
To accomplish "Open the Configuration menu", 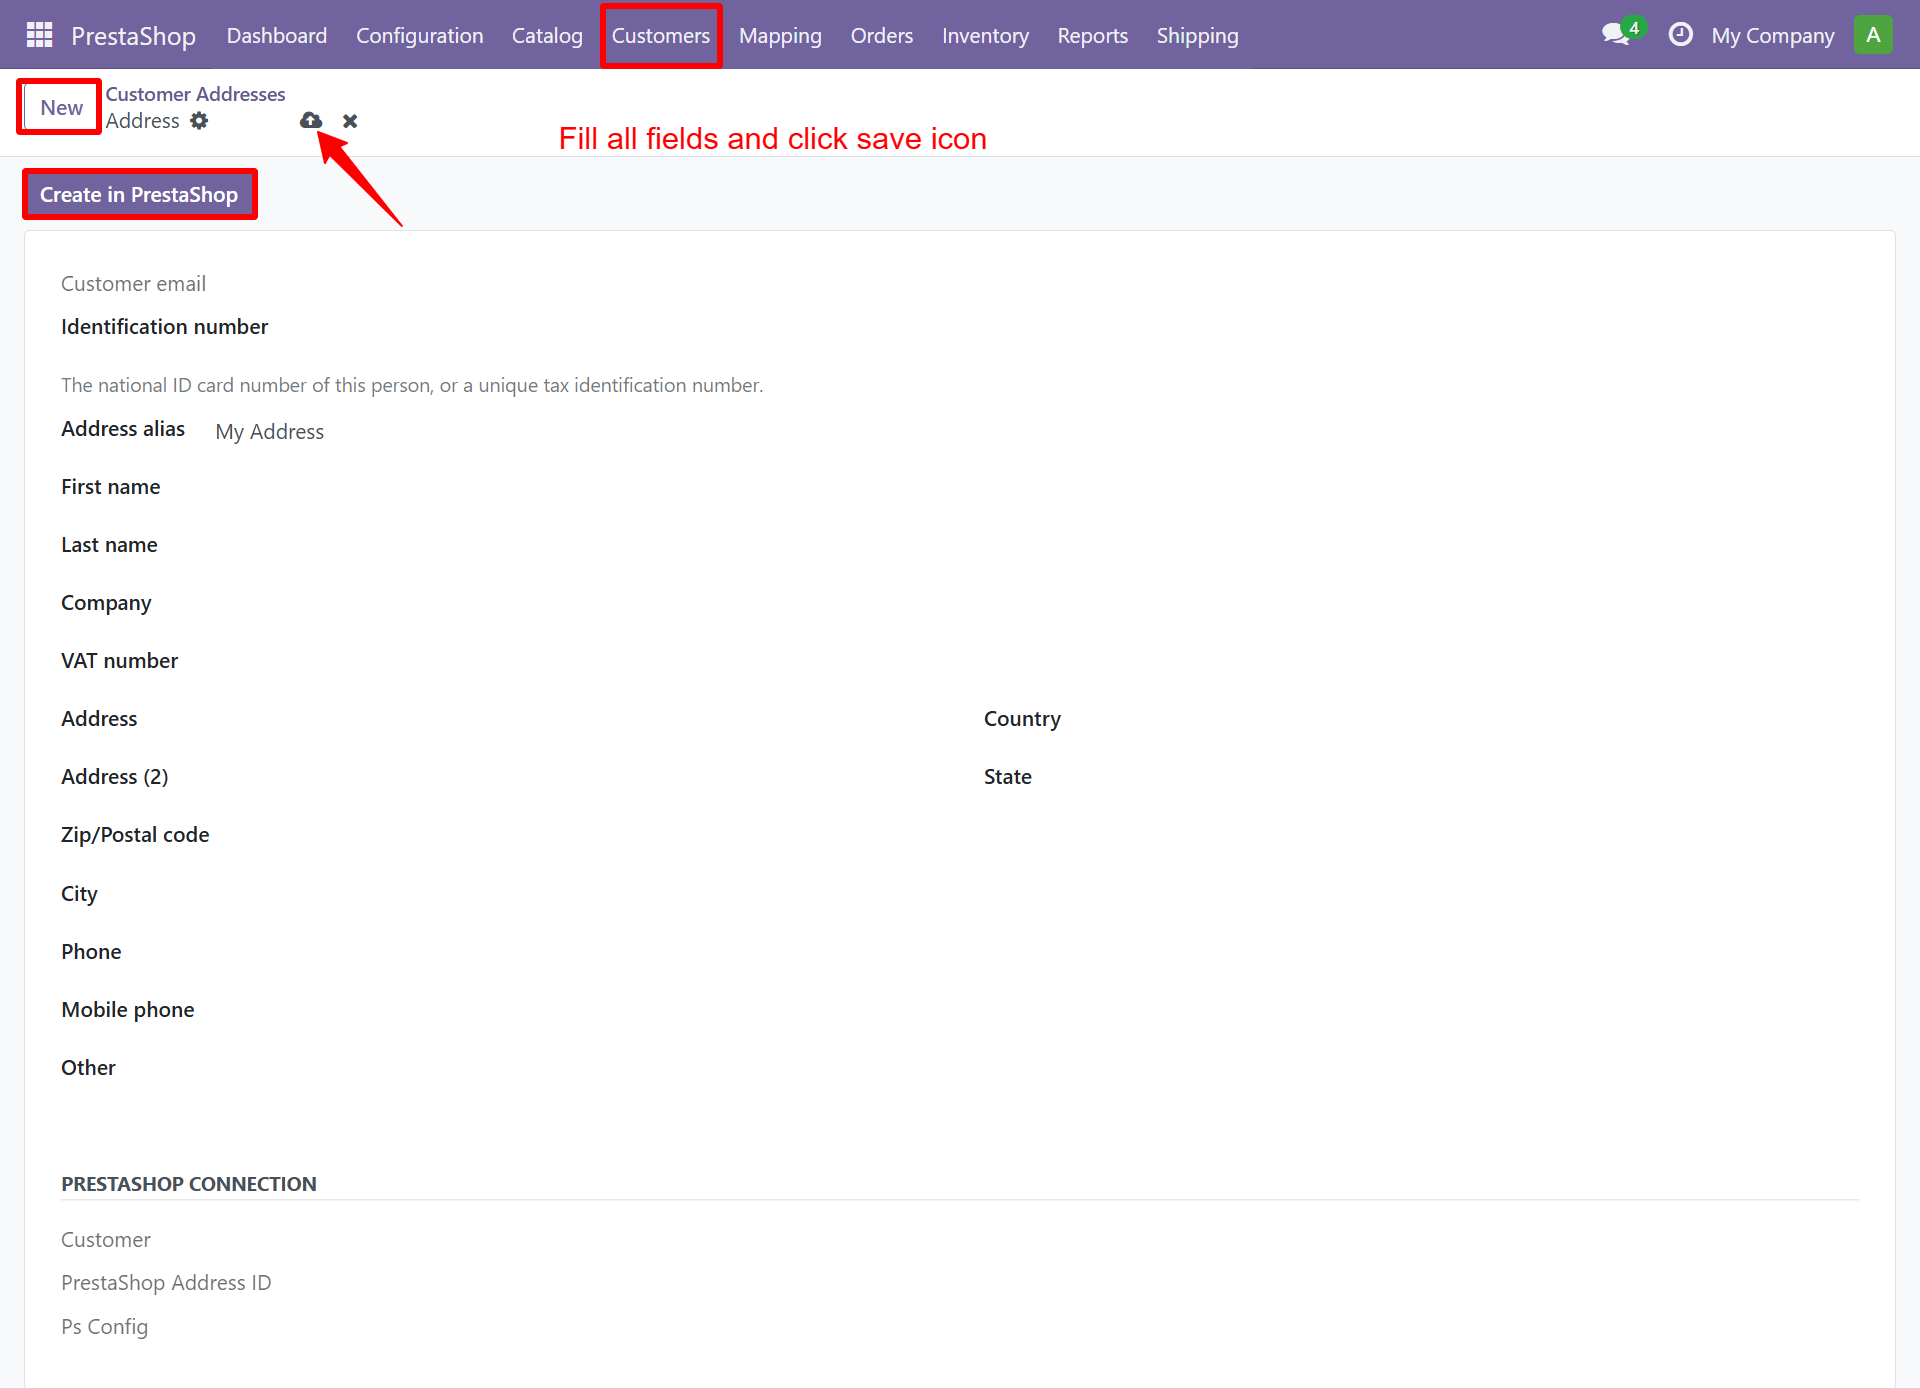I will tap(419, 36).
